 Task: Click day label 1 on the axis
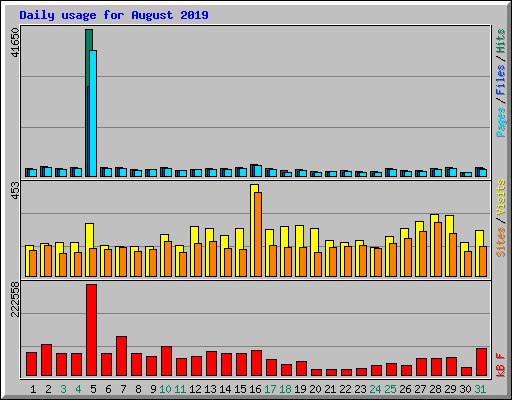coord(33,389)
